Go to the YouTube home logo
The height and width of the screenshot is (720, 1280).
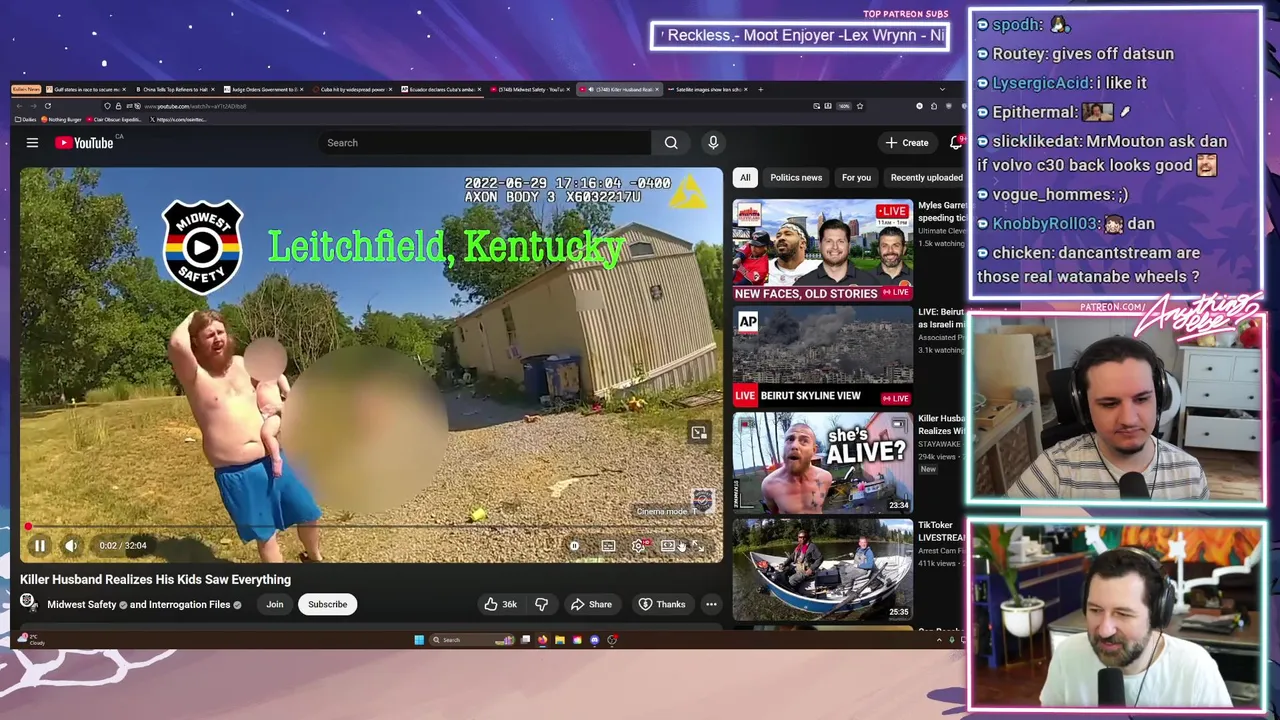[84, 143]
